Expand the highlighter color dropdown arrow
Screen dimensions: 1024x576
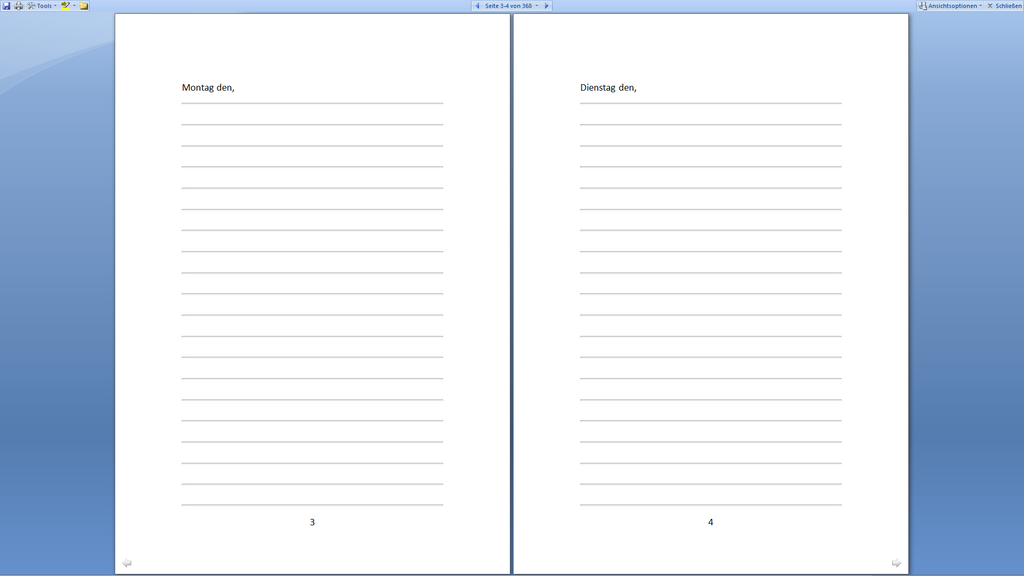tap(74, 5)
